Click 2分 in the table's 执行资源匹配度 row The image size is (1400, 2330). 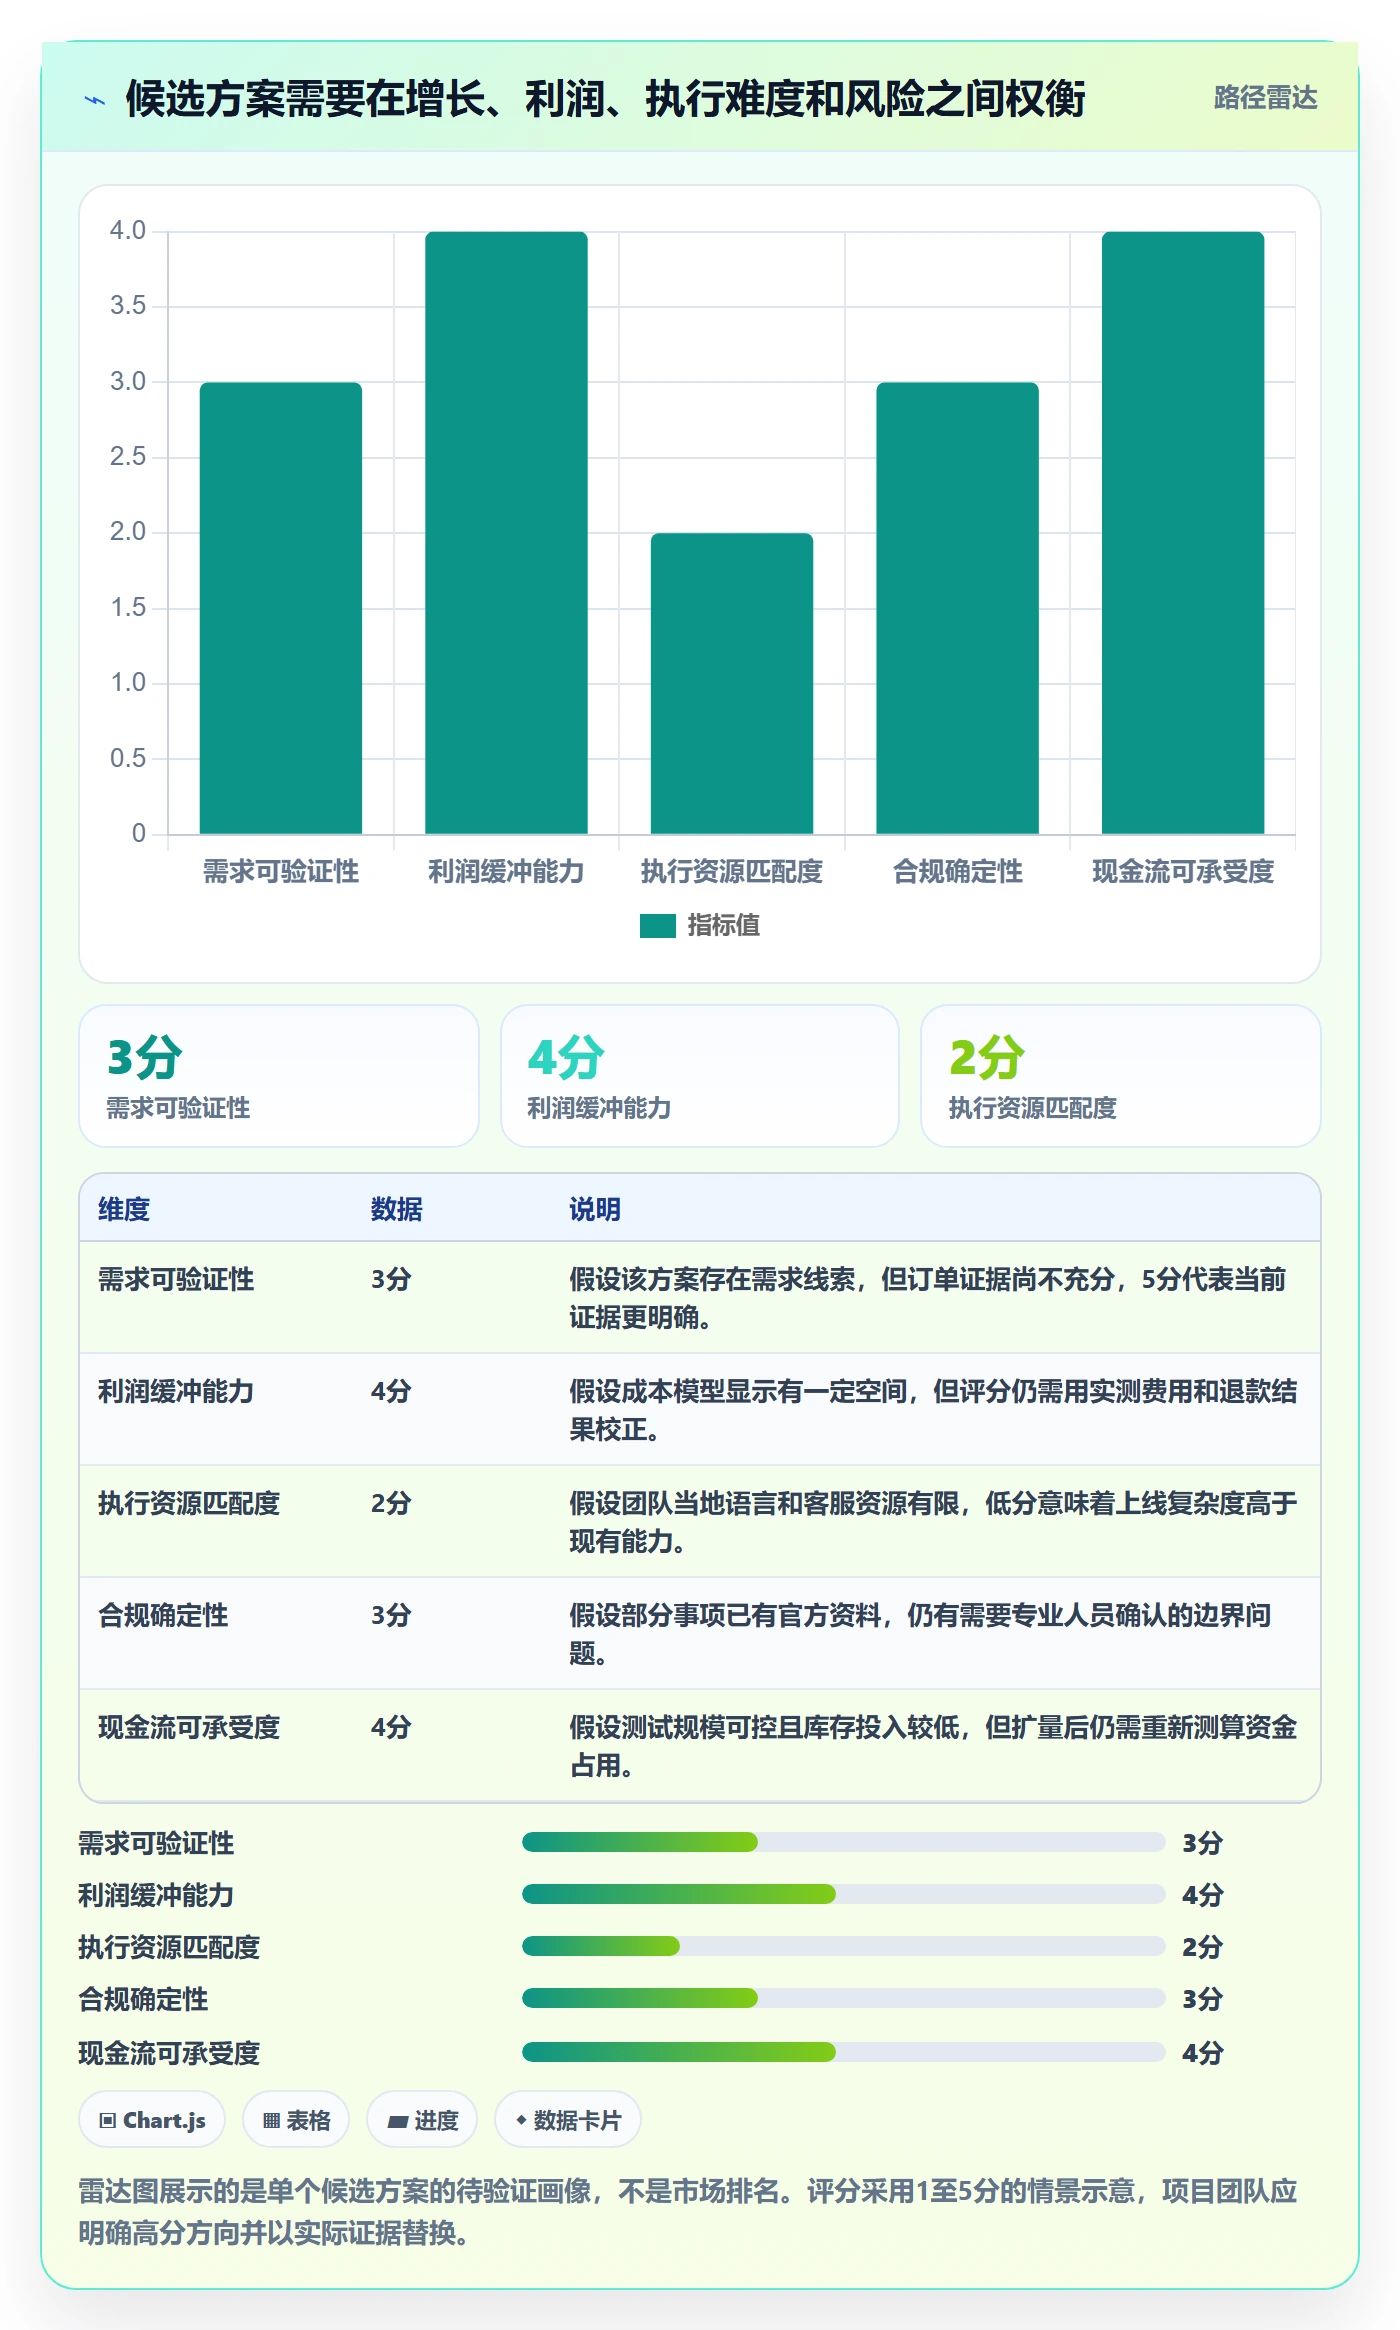[x=391, y=1503]
